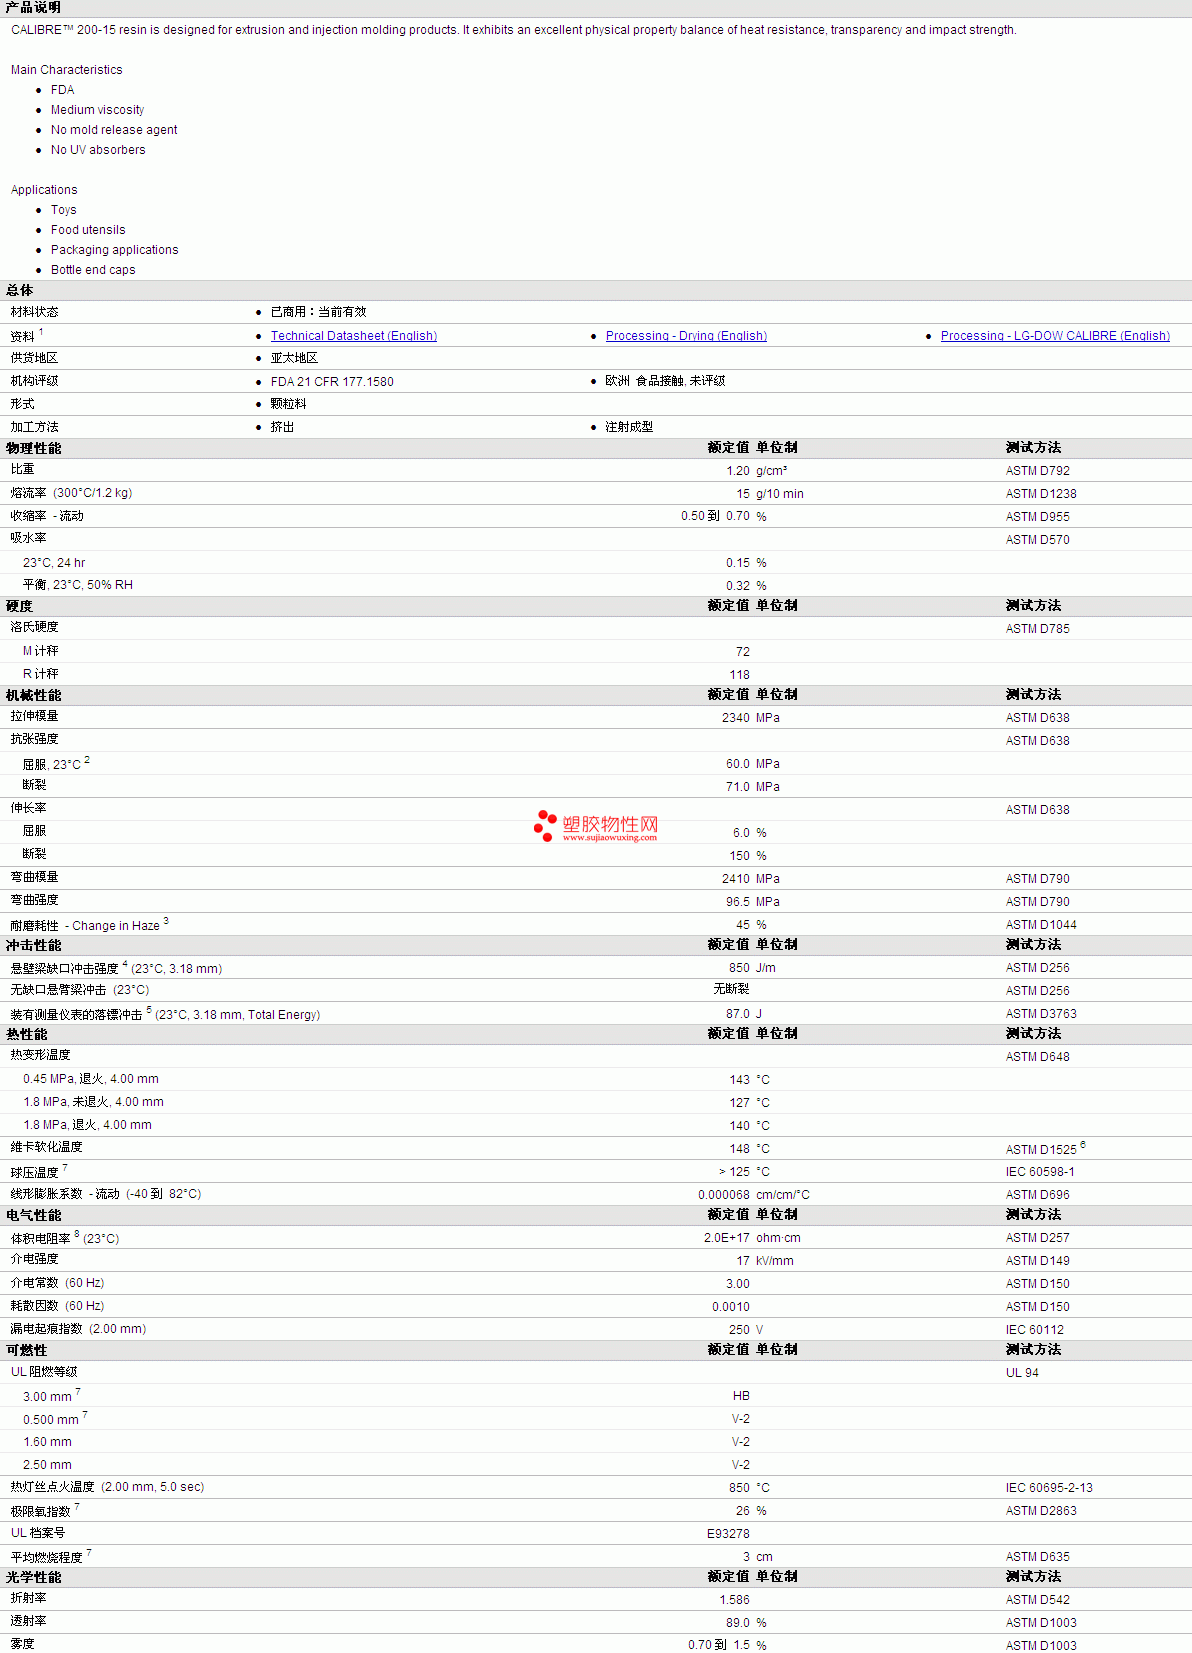Select test method 'ASTM D257'
The image size is (1192, 1653).
point(1038,1238)
